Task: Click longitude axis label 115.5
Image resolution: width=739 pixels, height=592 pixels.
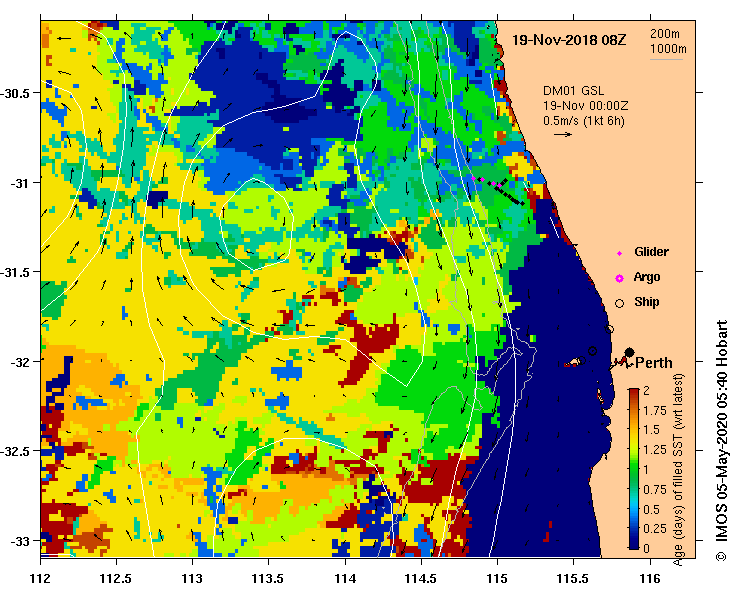Action: tap(574, 579)
